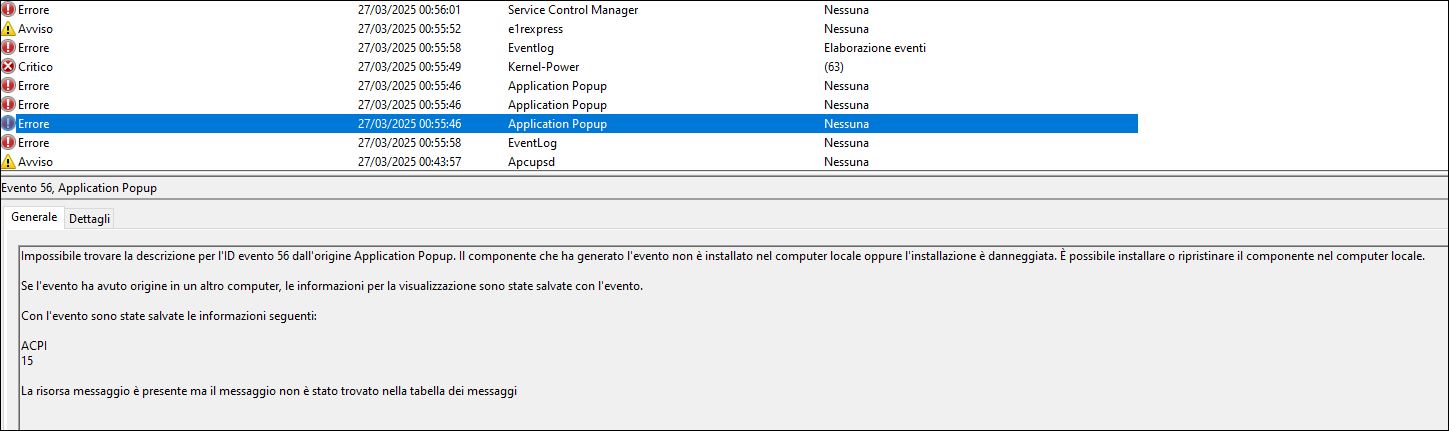1449x431 pixels.
Task: Click the warning icon of Apcupsd row
Action: pyautogui.click(x=8, y=162)
